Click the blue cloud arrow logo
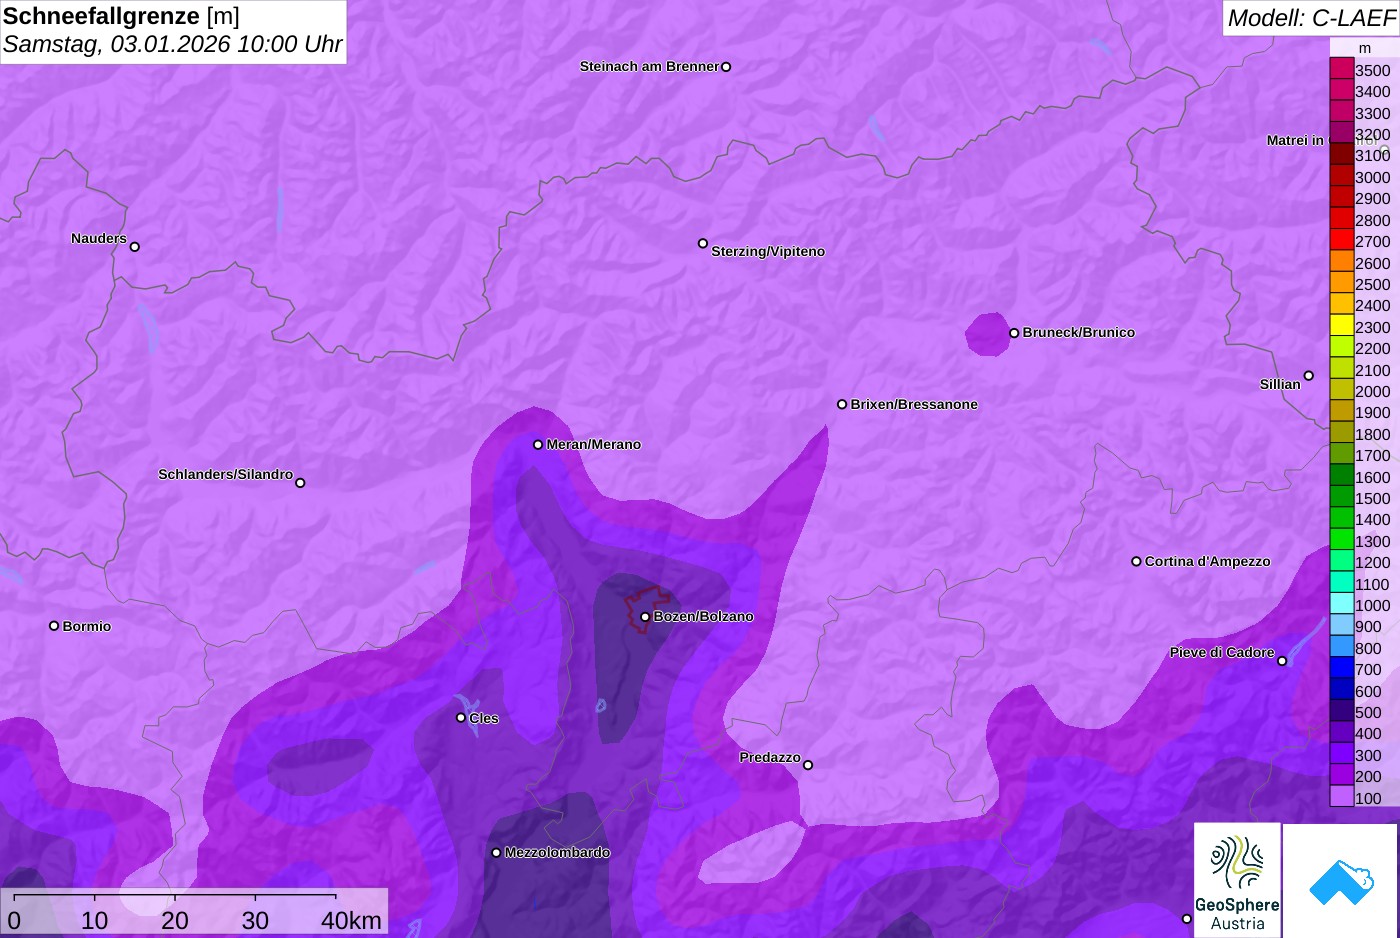This screenshot has height=938, width=1400. pos(1341,881)
